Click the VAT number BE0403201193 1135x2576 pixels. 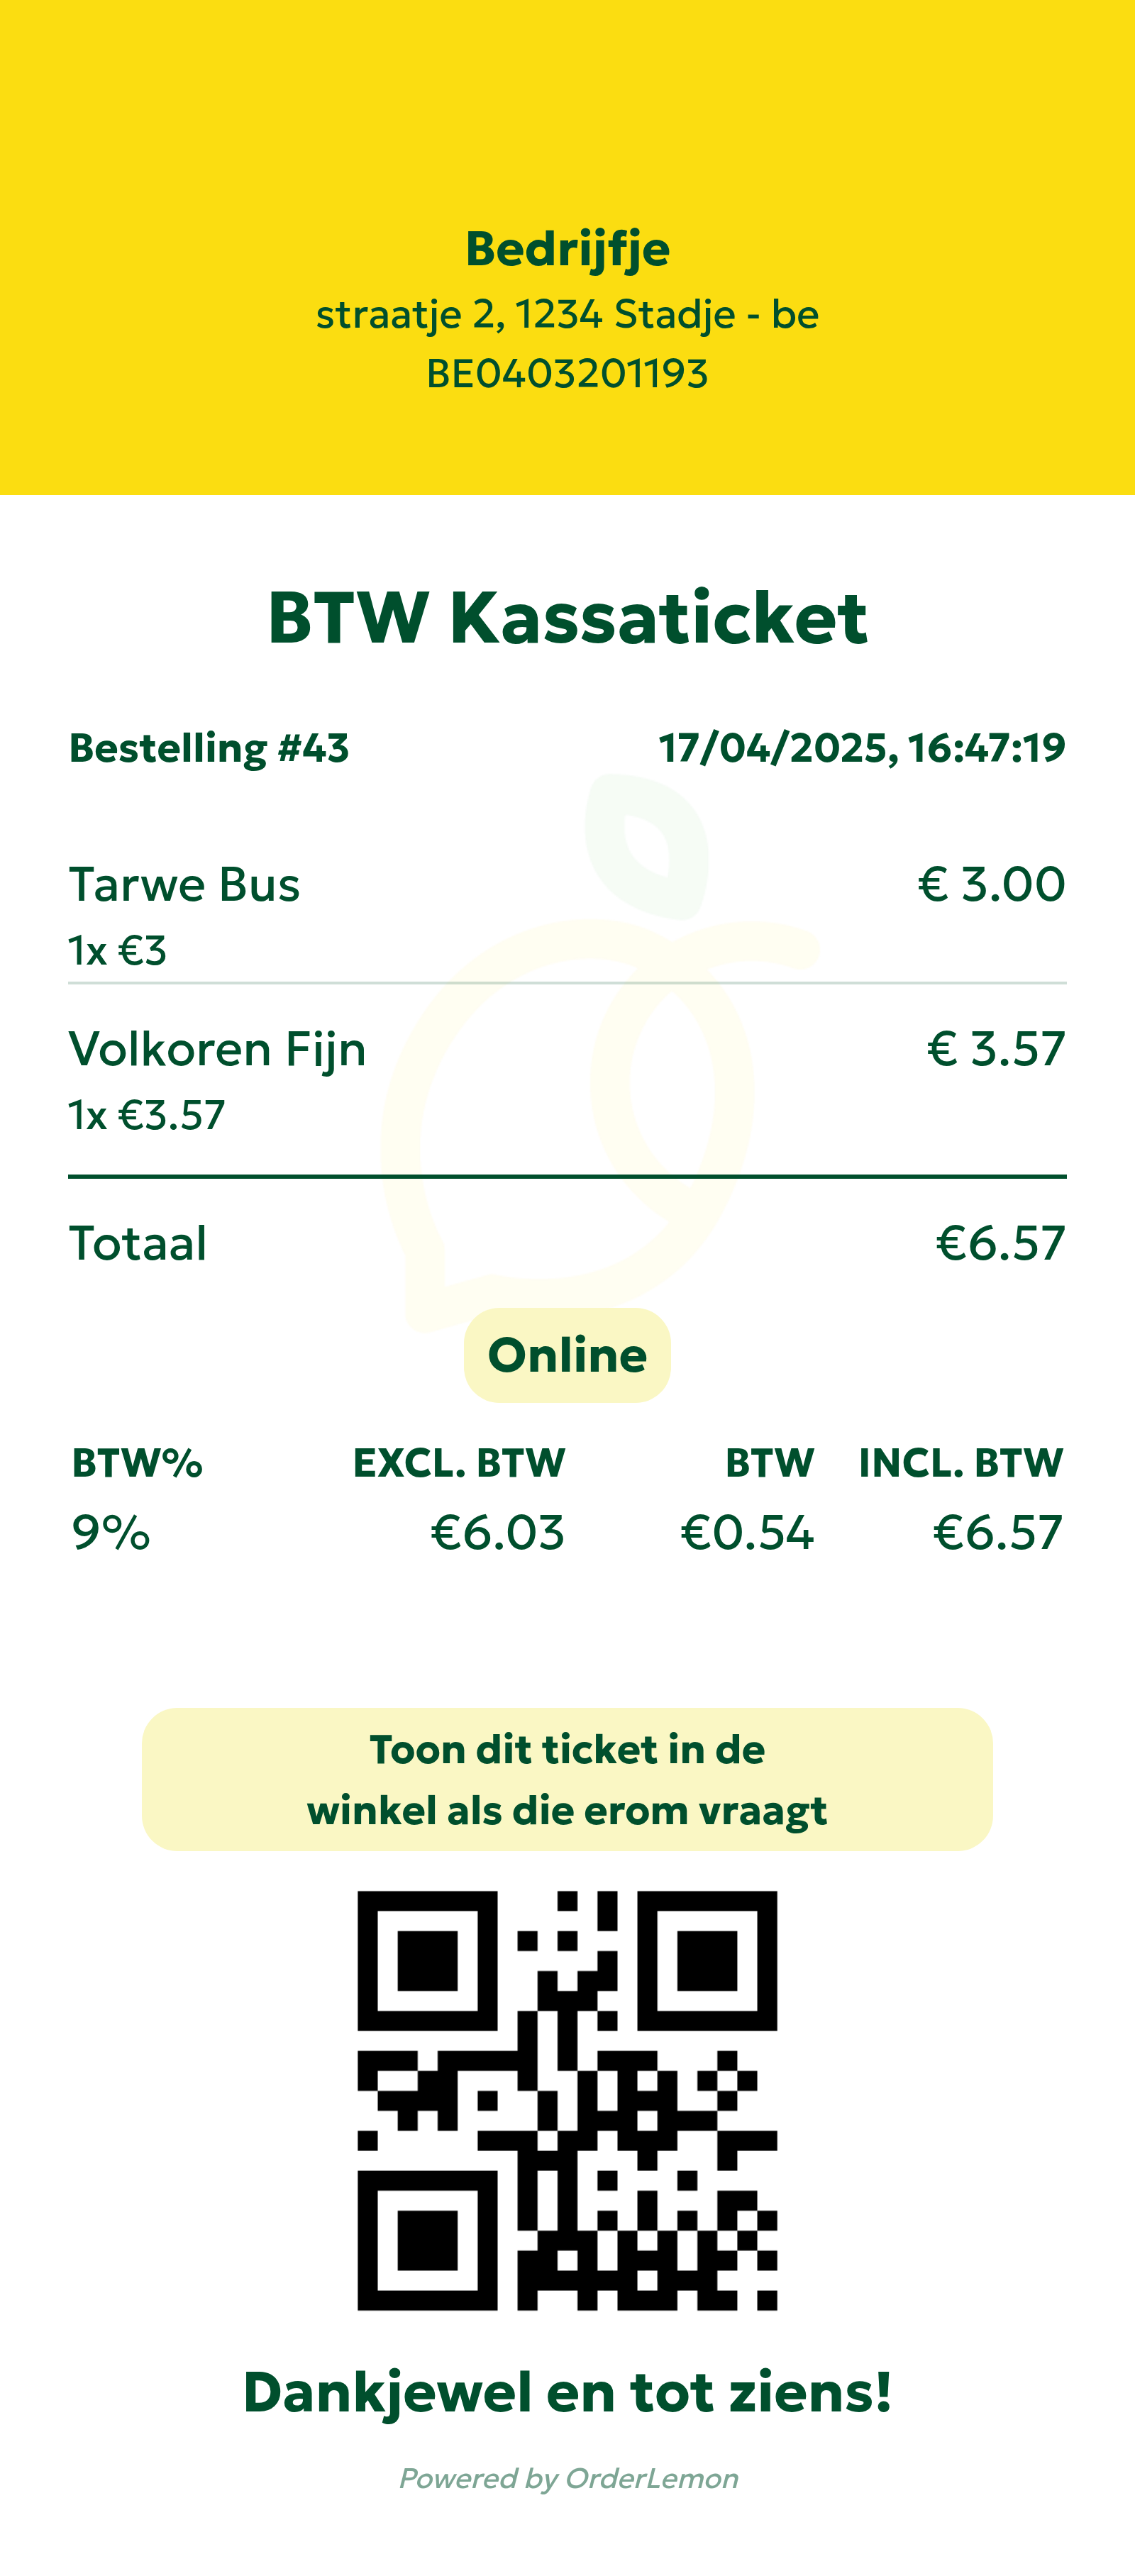pyautogui.click(x=567, y=374)
